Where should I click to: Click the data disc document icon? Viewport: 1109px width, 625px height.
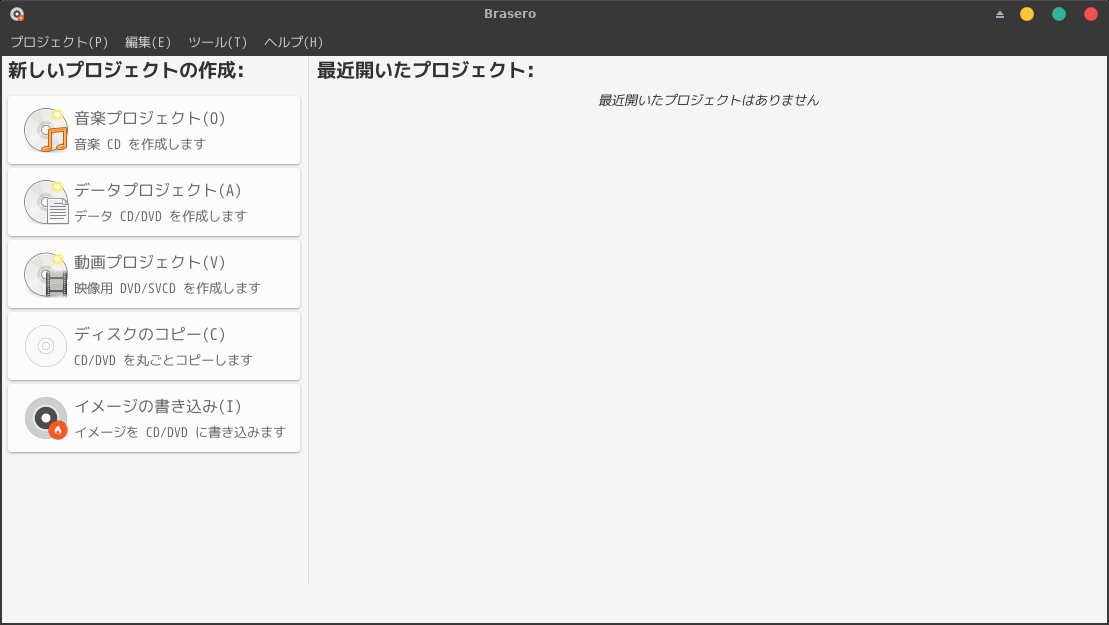(46, 202)
